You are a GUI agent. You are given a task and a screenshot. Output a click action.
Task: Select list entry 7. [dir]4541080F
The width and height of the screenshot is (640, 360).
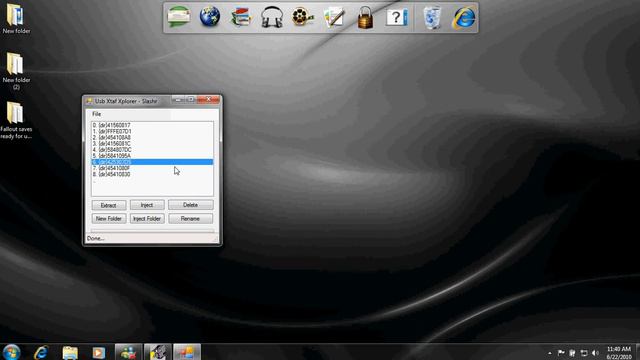152,168
